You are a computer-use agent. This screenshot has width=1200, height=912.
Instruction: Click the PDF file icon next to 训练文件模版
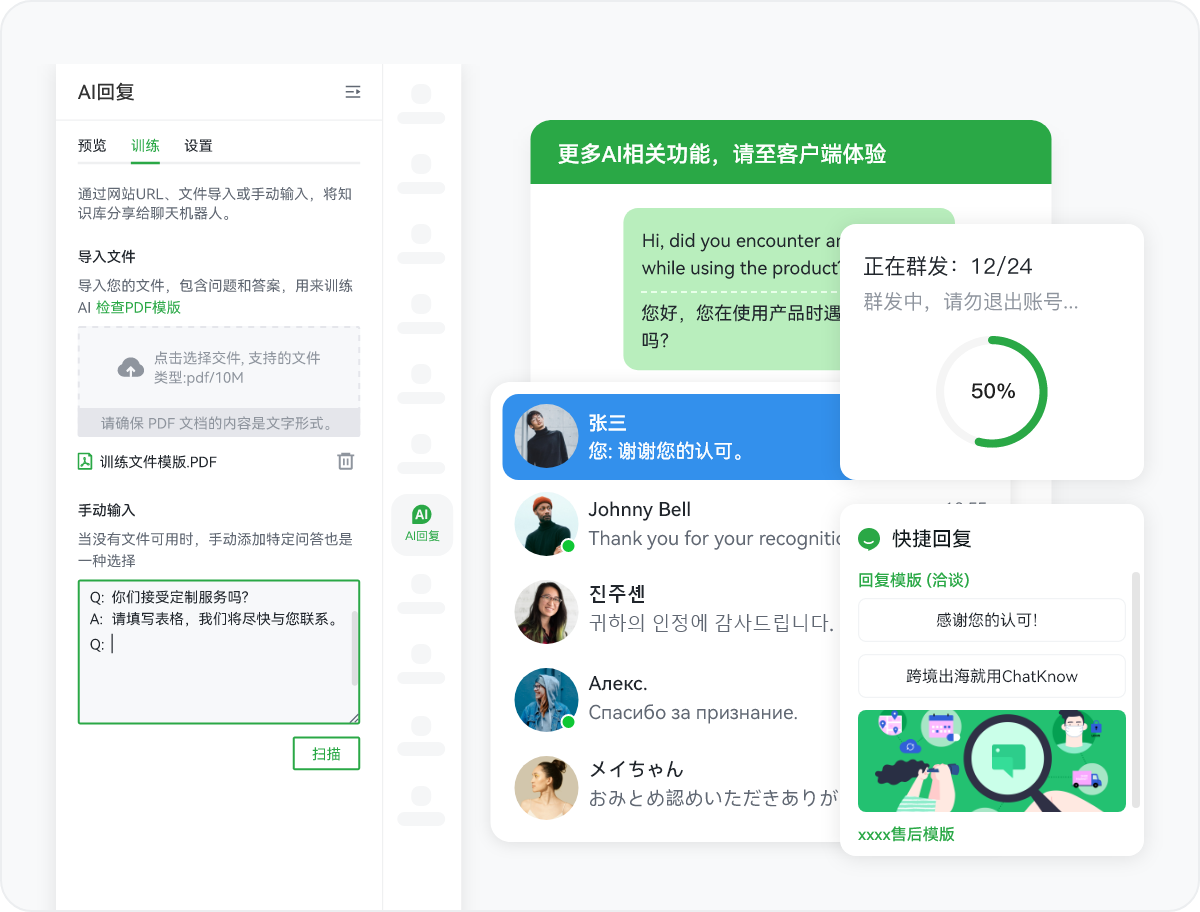pyautogui.click(x=85, y=461)
